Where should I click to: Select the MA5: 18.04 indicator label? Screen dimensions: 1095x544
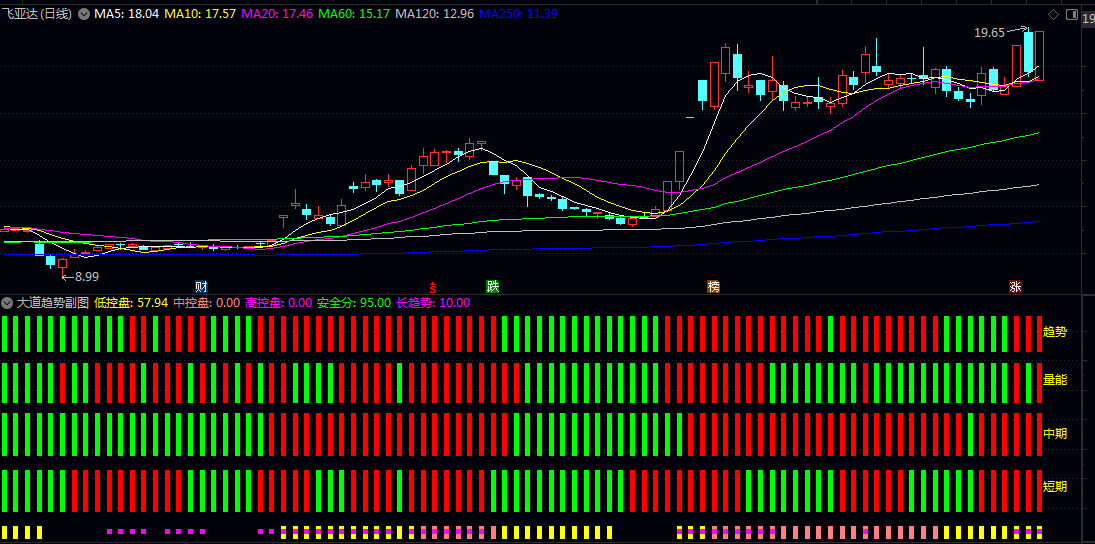pyautogui.click(x=126, y=14)
